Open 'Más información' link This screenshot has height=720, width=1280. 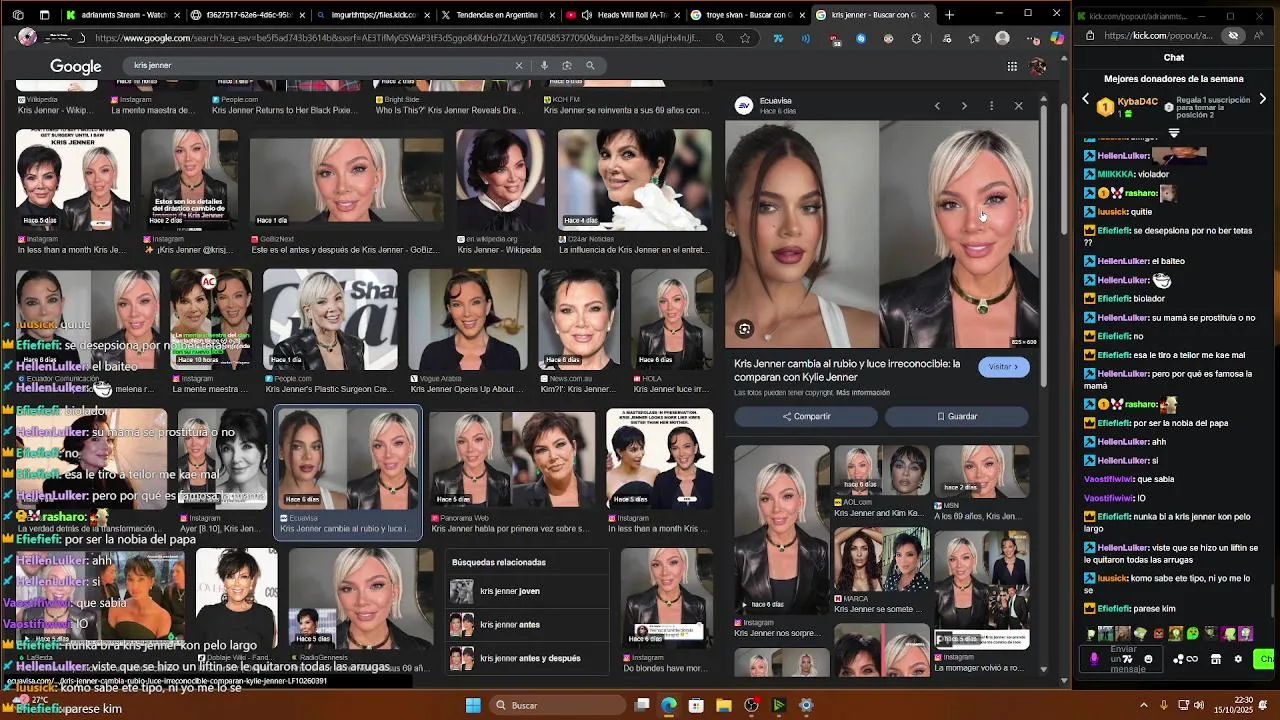(x=863, y=393)
